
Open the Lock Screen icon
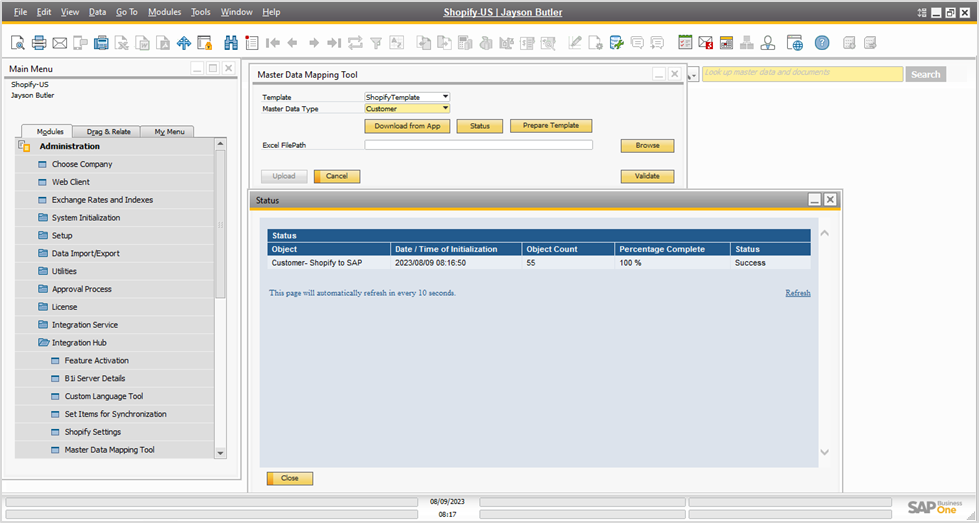tap(205, 43)
